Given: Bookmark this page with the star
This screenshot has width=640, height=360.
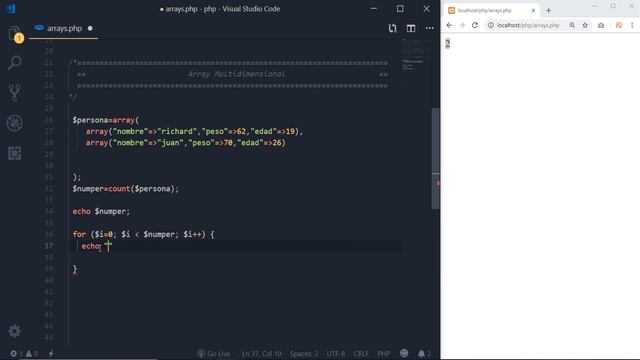Looking at the screenshot, I should point(585,25).
